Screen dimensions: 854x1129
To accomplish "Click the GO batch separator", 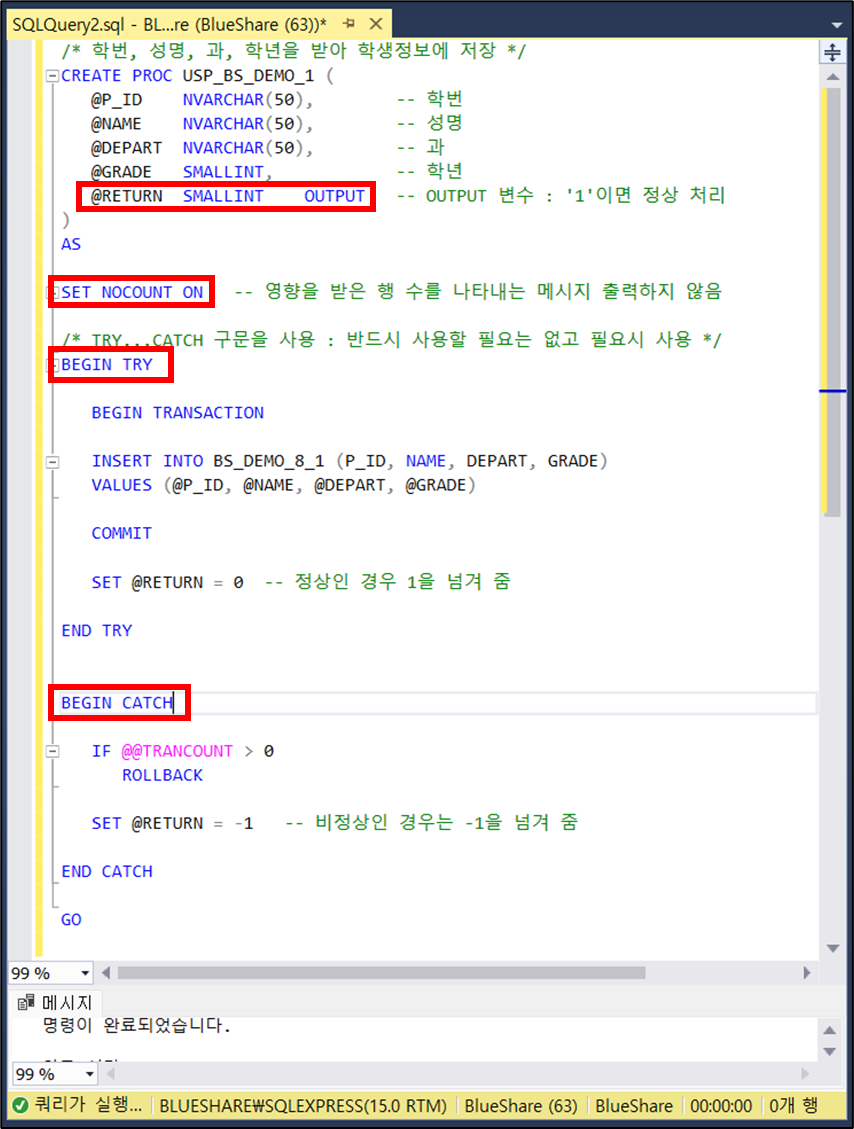I will [x=71, y=920].
